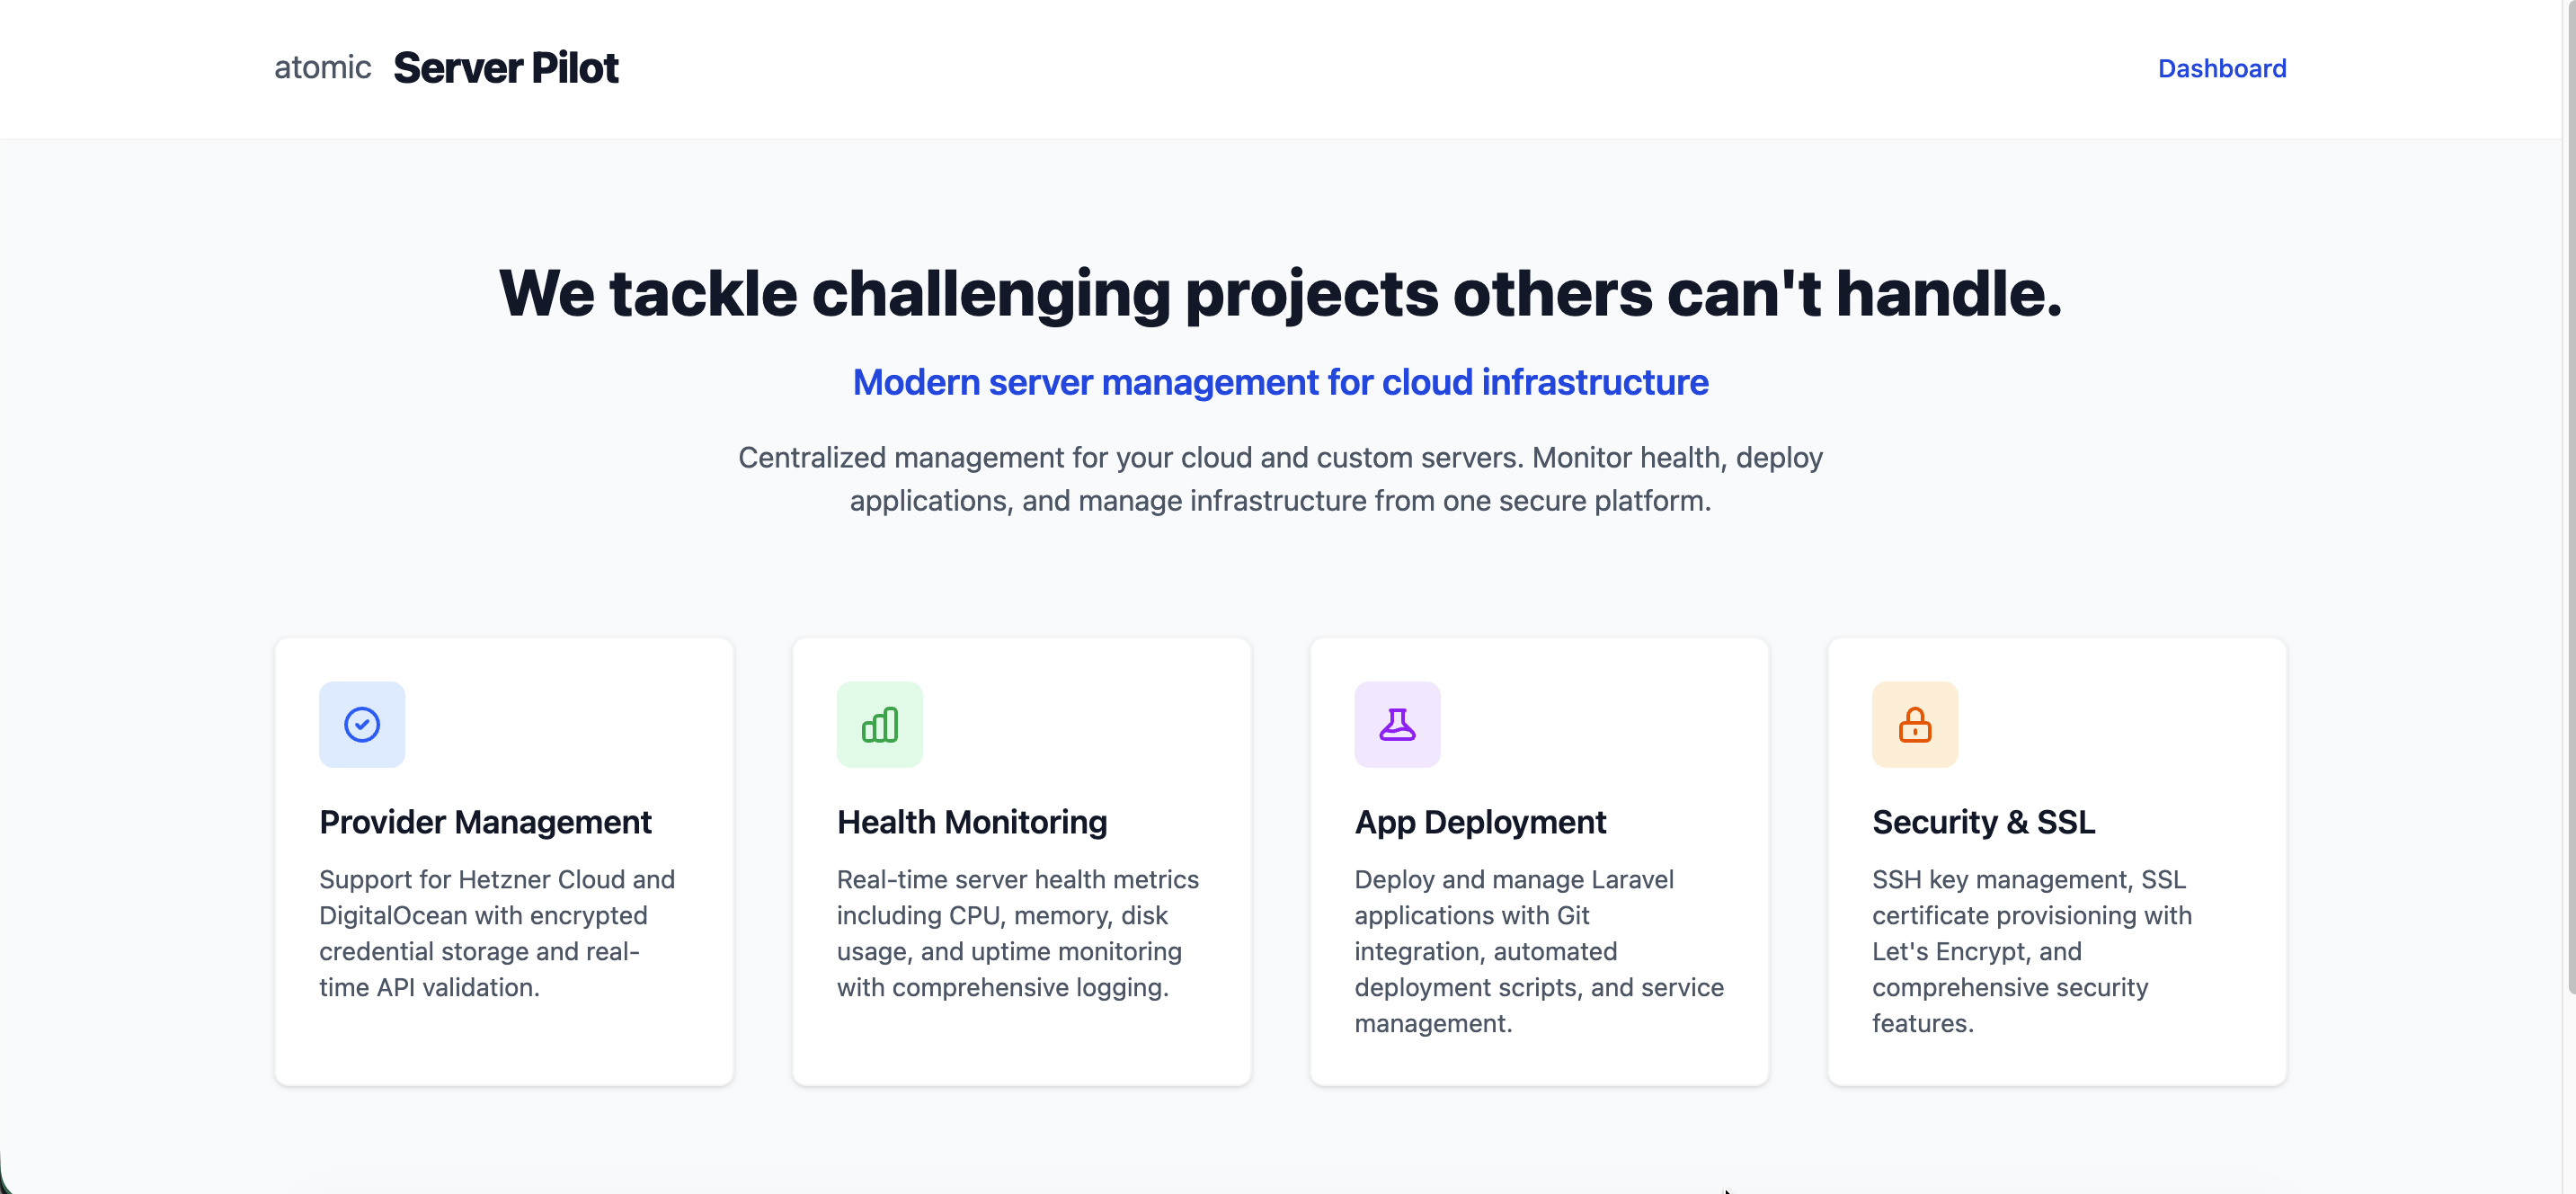
Task: Click the atomic Server Pilot logo
Action: click(446, 67)
